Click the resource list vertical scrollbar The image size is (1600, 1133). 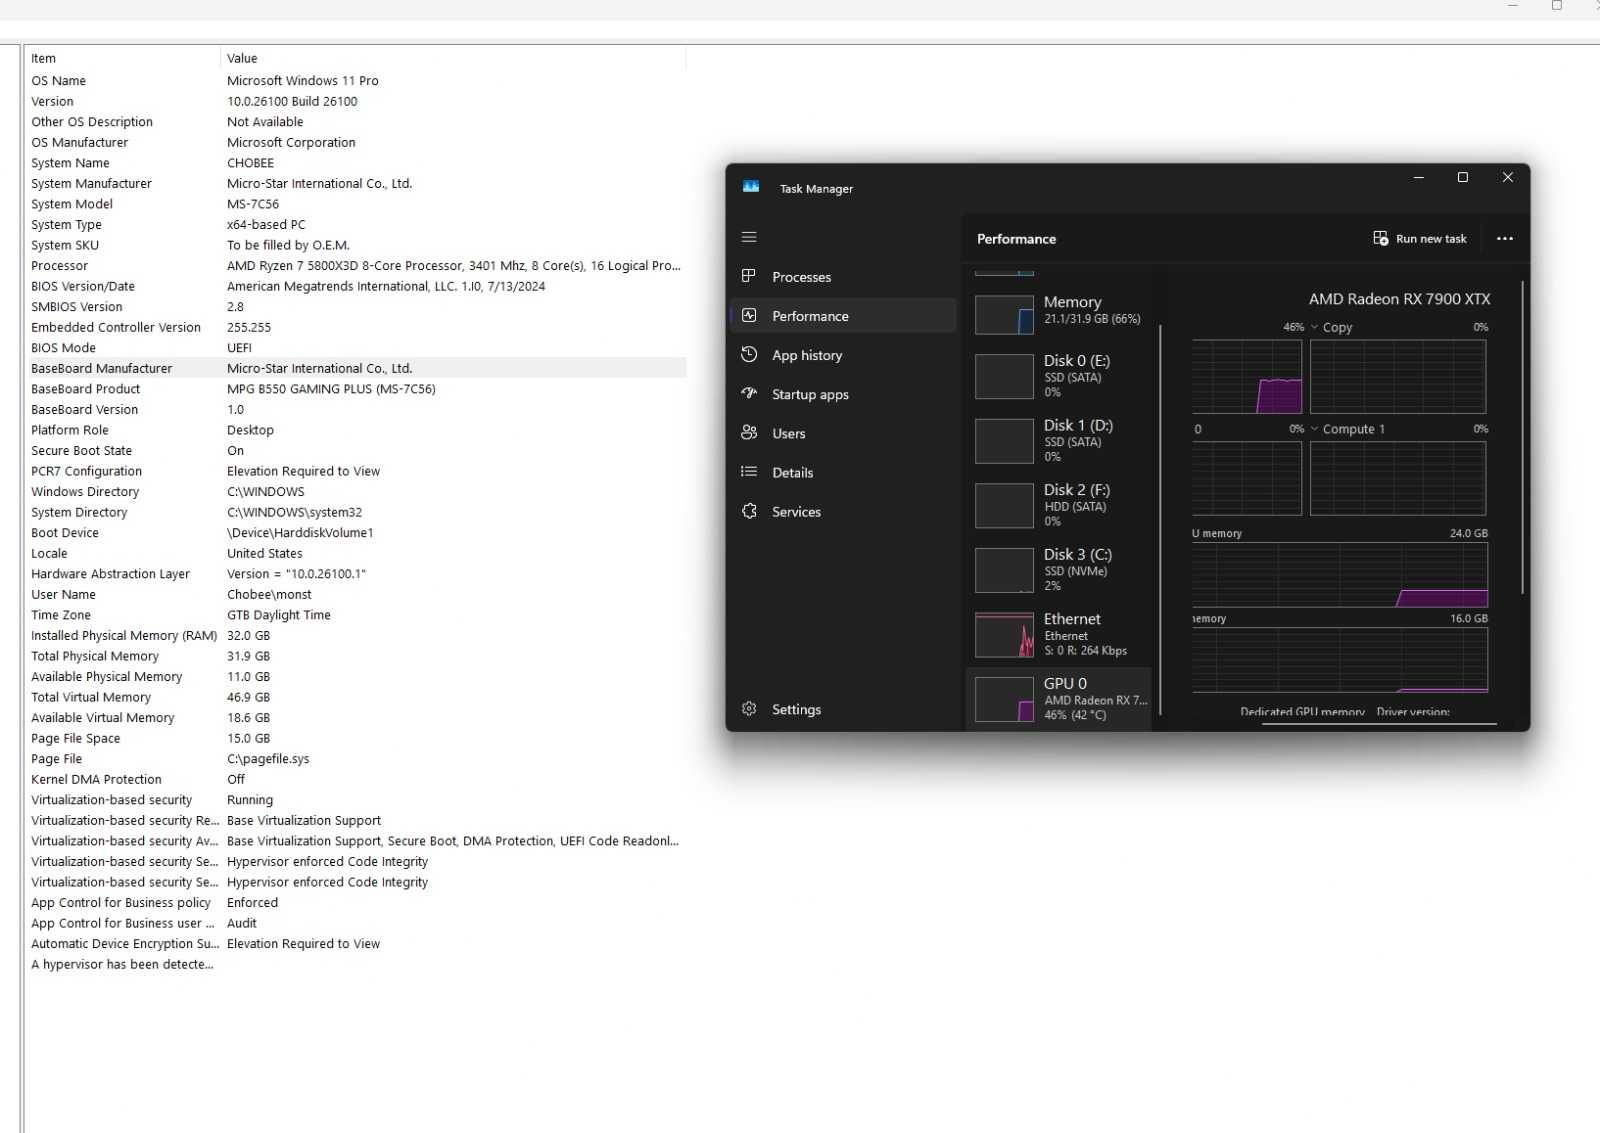pyautogui.click(x=1161, y=520)
